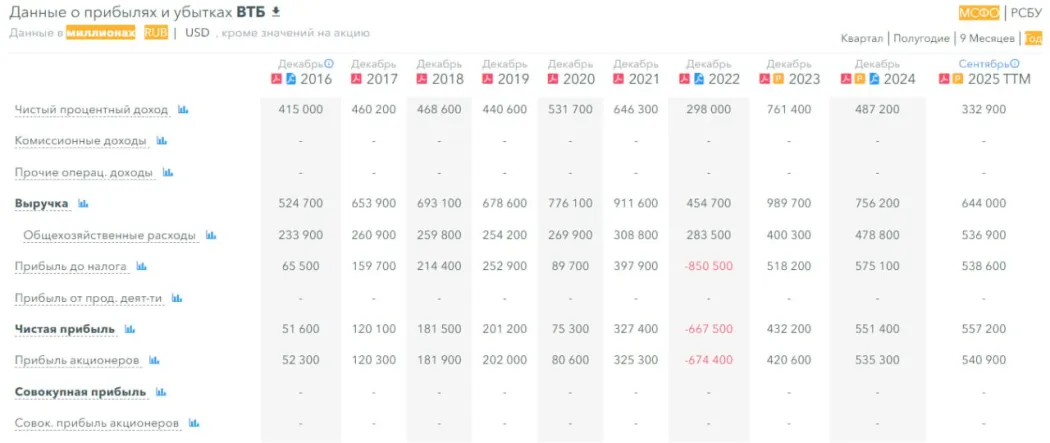The height and width of the screenshot is (443, 1050).
Task: Open the миллионах units selector
Action: 100,32
